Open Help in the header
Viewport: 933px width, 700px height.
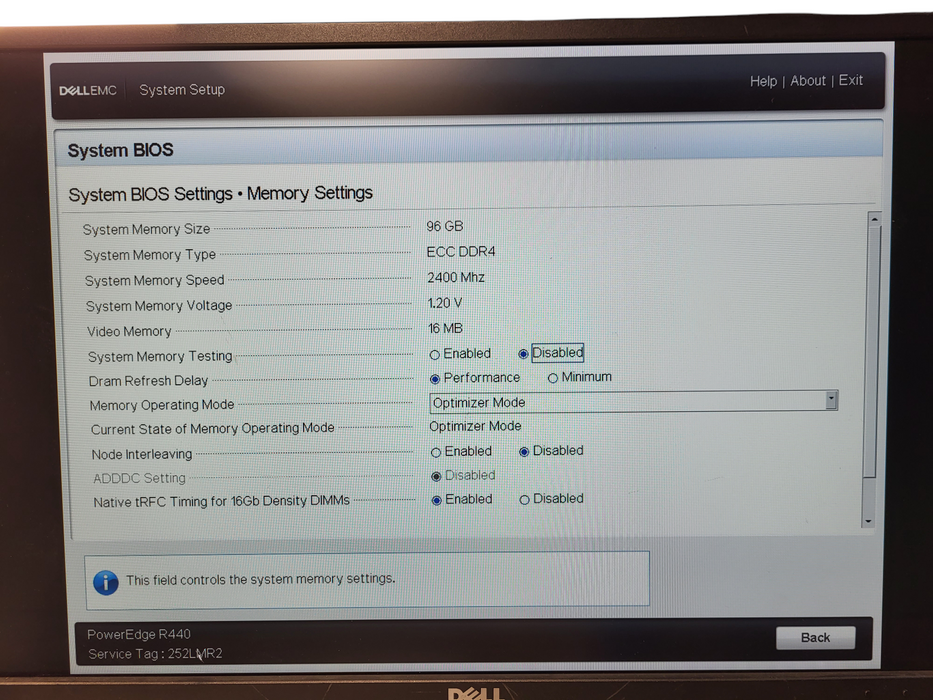tap(763, 81)
